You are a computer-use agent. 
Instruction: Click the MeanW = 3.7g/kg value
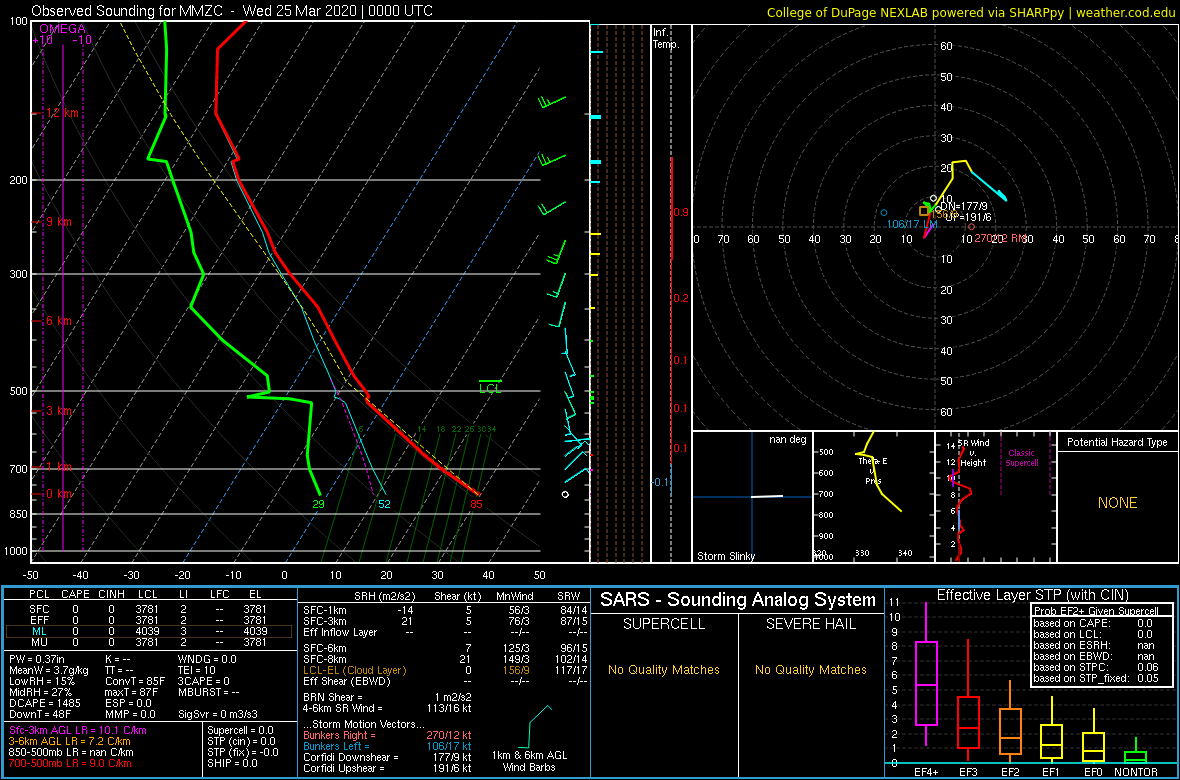[x=50, y=670]
